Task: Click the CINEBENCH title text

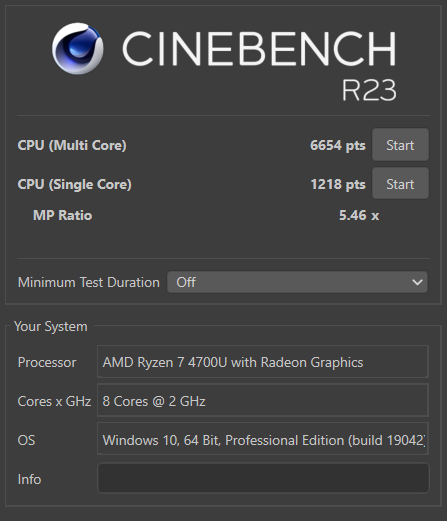Action: 259,49
